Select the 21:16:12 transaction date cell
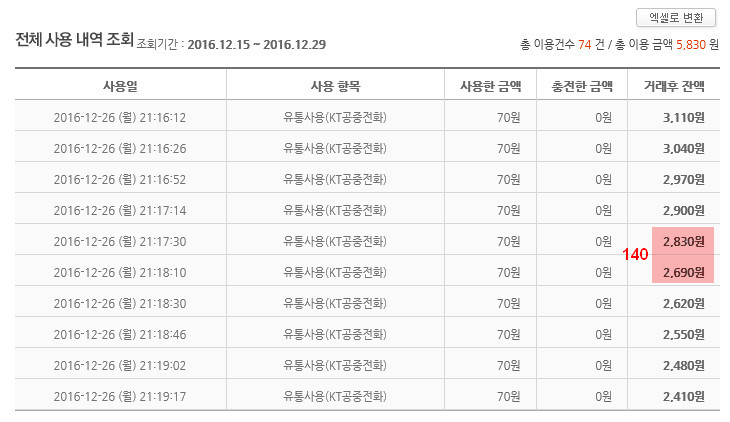Screen dimensions: 730x422 click(120, 117)
